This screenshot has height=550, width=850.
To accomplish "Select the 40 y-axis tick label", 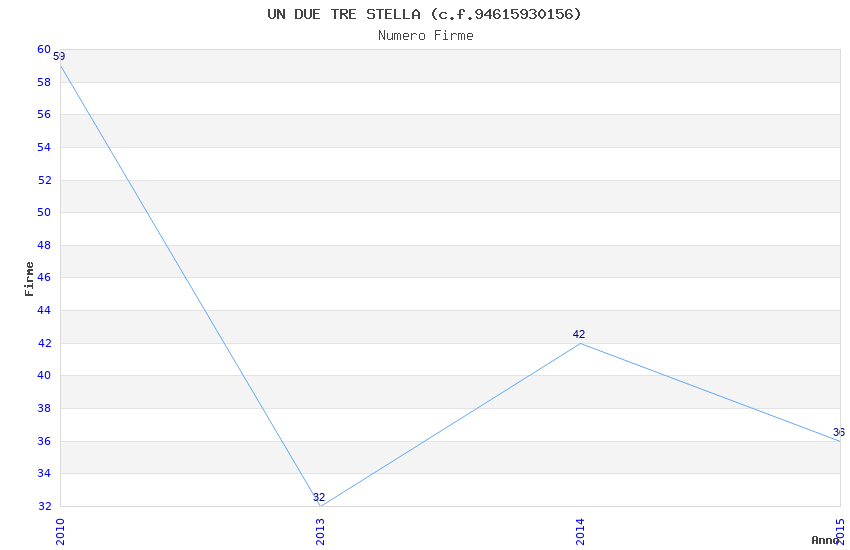I will tap(44, 376).
